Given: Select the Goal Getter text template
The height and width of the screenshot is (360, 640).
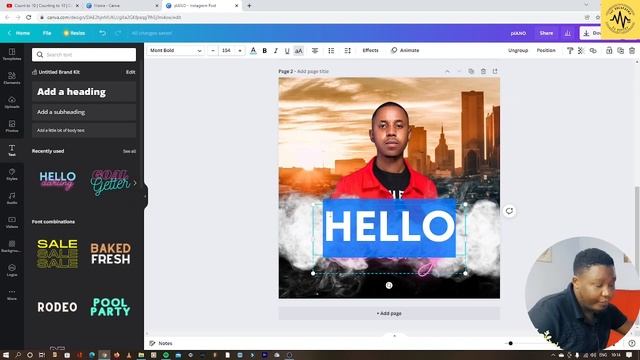Looking at the screenshot, I should pyautogui.click(x=110, y=182).
